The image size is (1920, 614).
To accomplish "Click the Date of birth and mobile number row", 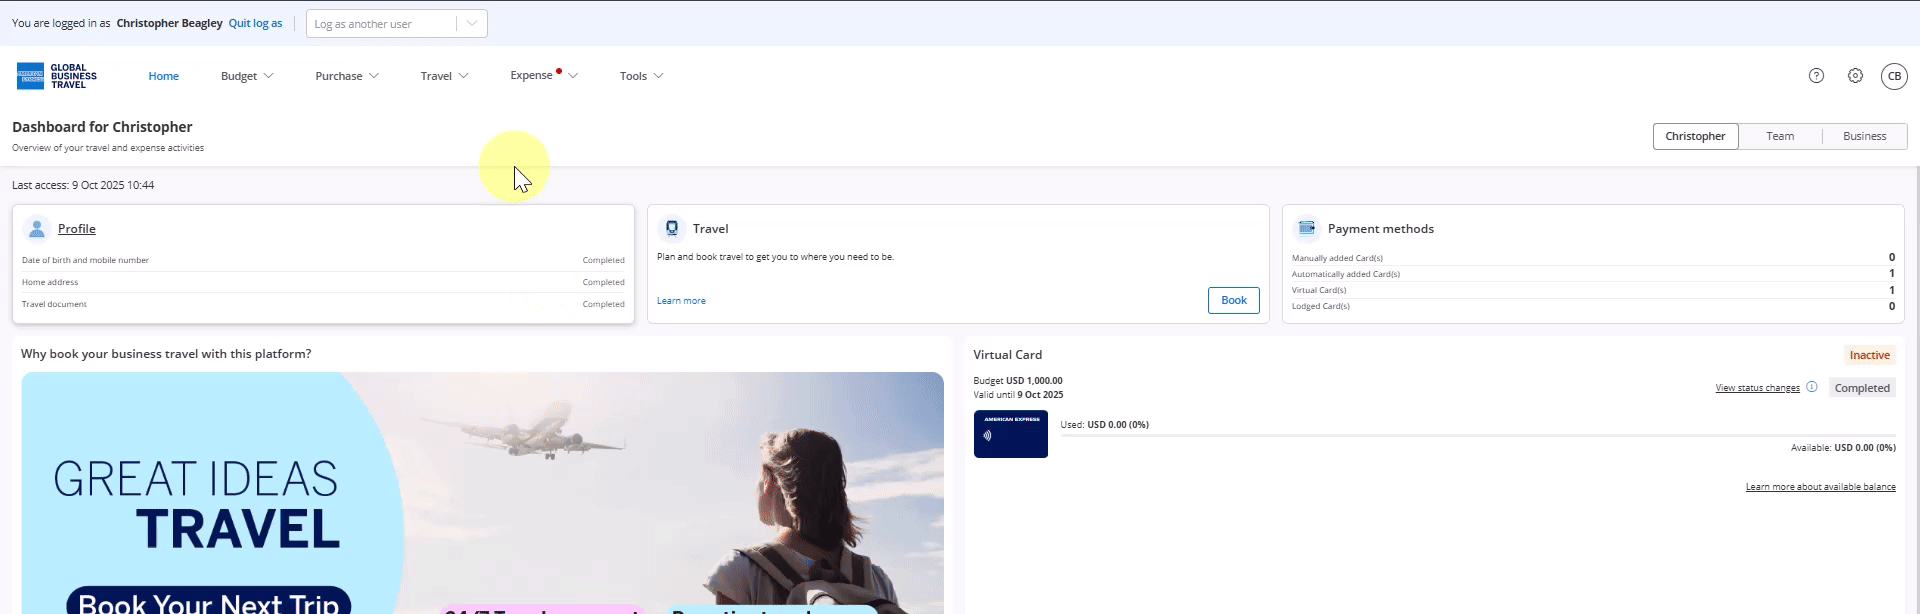I will click(x=323, y=260).
